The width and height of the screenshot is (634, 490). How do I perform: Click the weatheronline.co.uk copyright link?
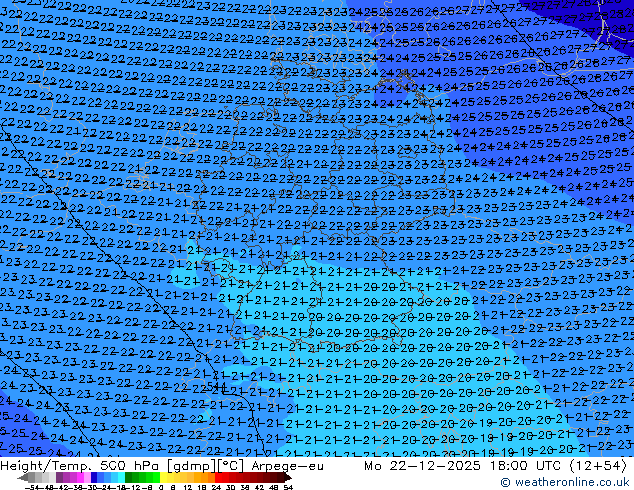(565, 482)
